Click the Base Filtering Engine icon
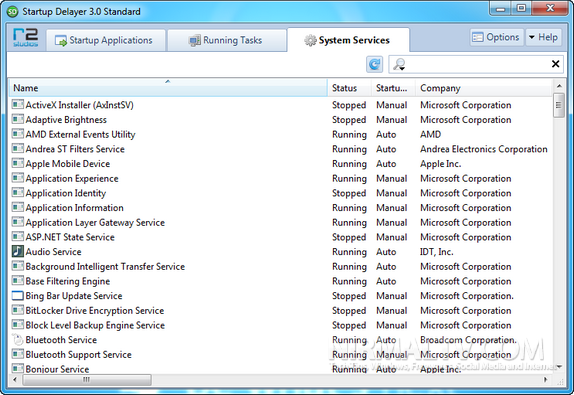 point(18,280)
